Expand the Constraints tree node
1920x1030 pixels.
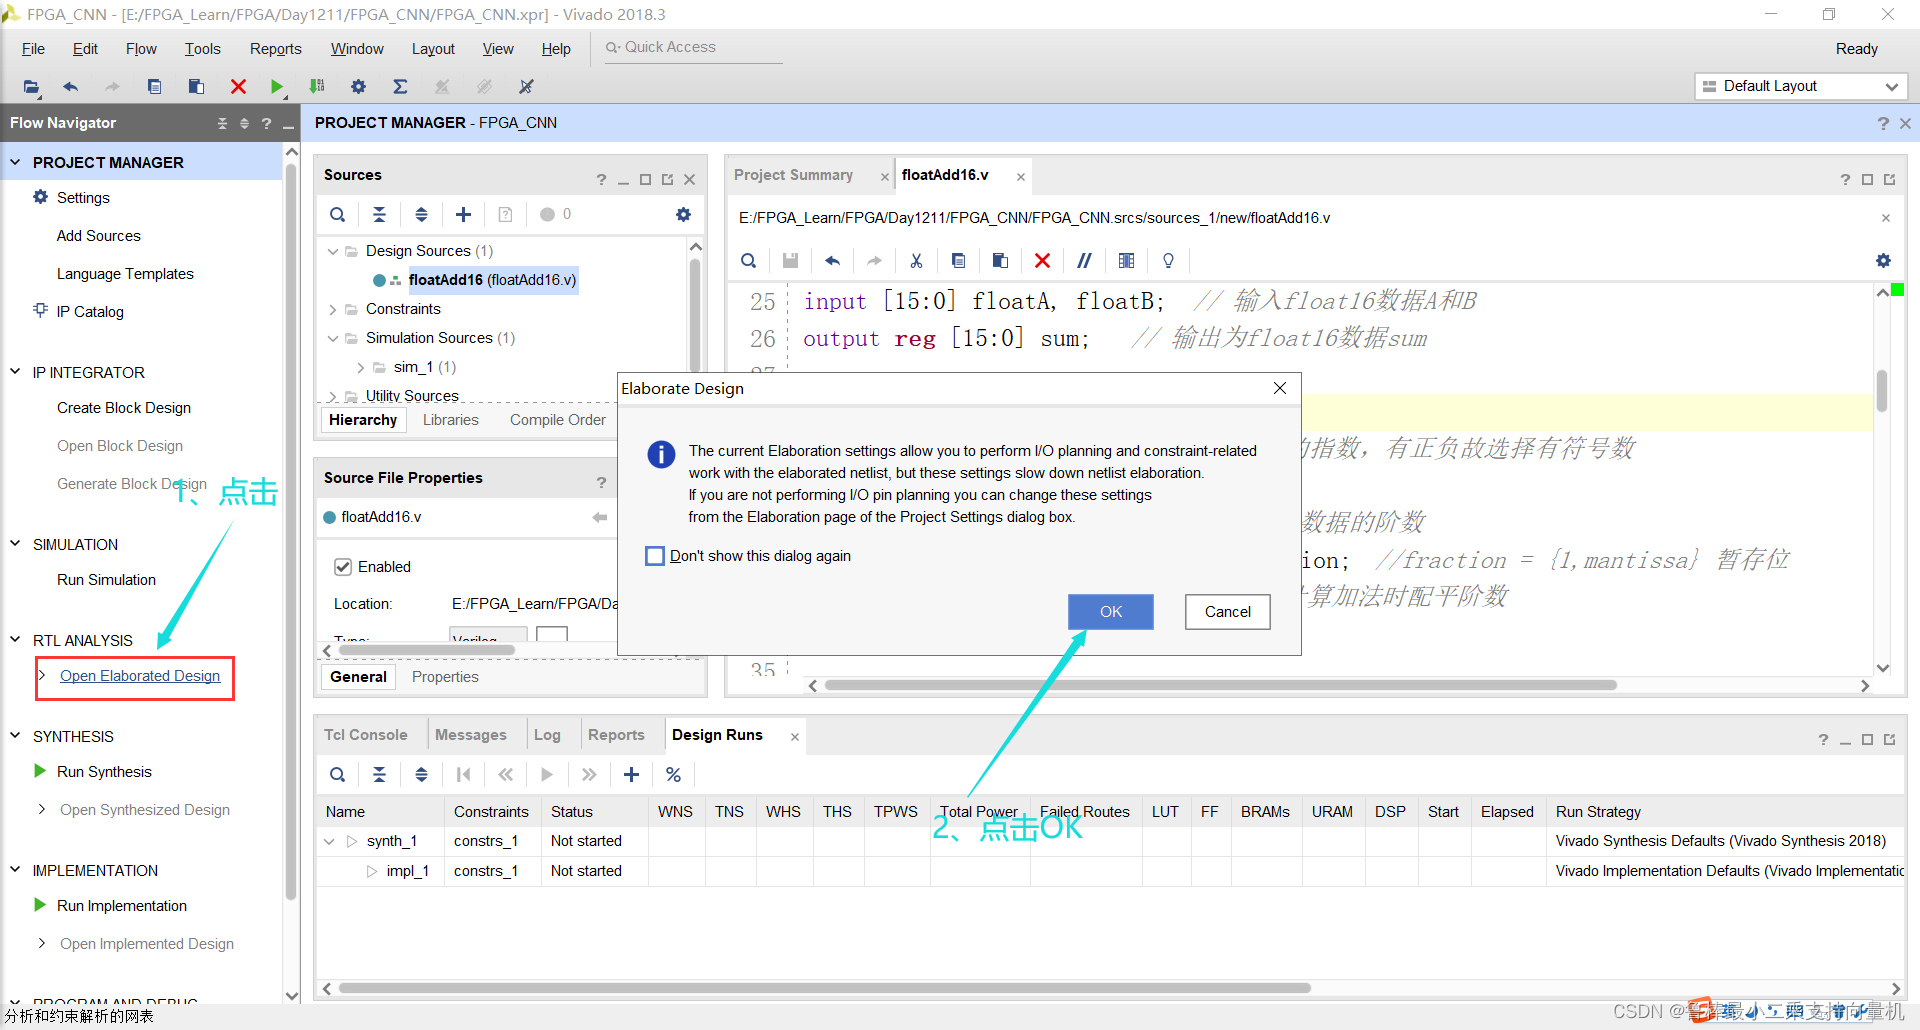coord(333,309)
